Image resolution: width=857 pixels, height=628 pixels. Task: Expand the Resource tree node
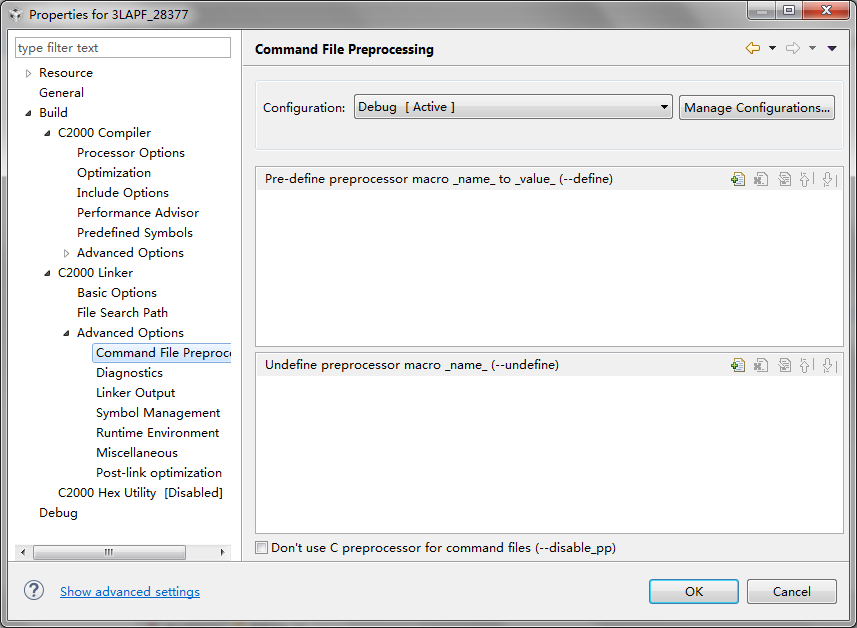point(29,73)
